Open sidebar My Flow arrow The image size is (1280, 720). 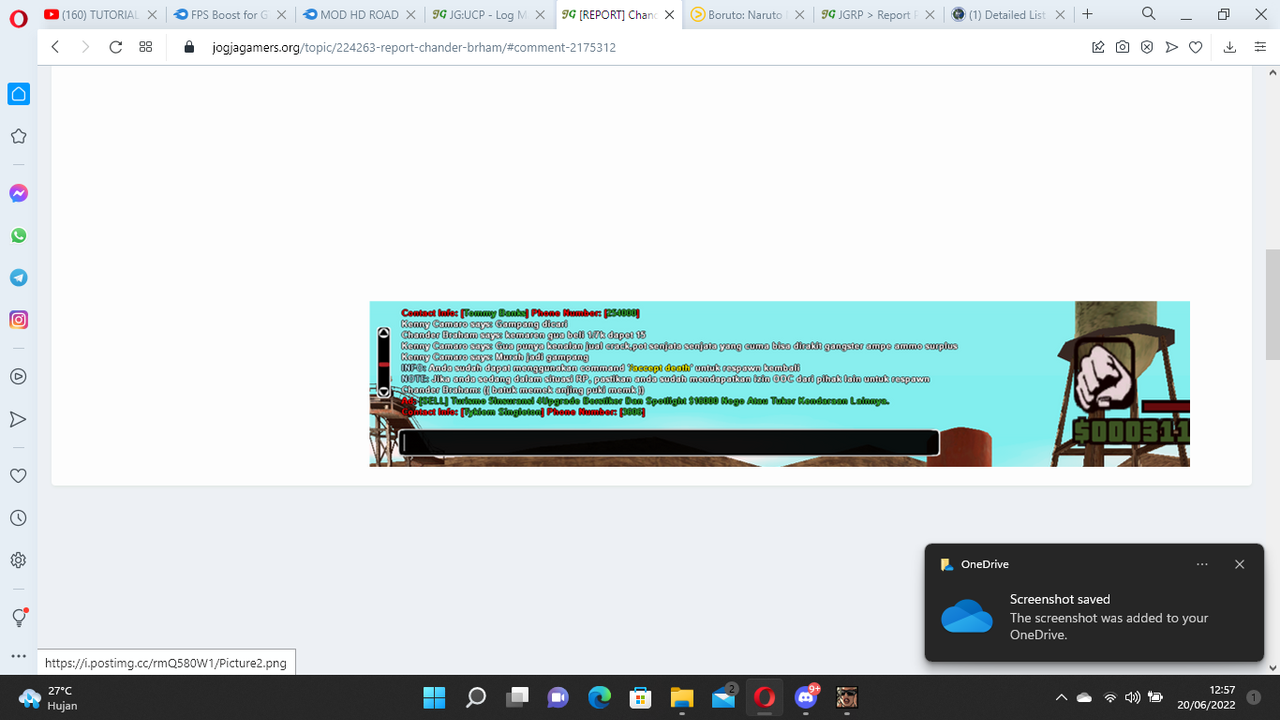(x=18, y=419)
